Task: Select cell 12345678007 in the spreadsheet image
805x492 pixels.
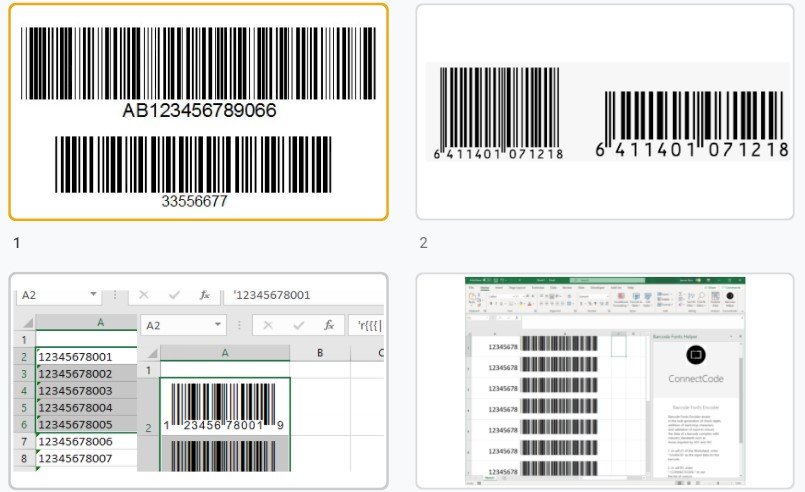Action: coord(87,458)
